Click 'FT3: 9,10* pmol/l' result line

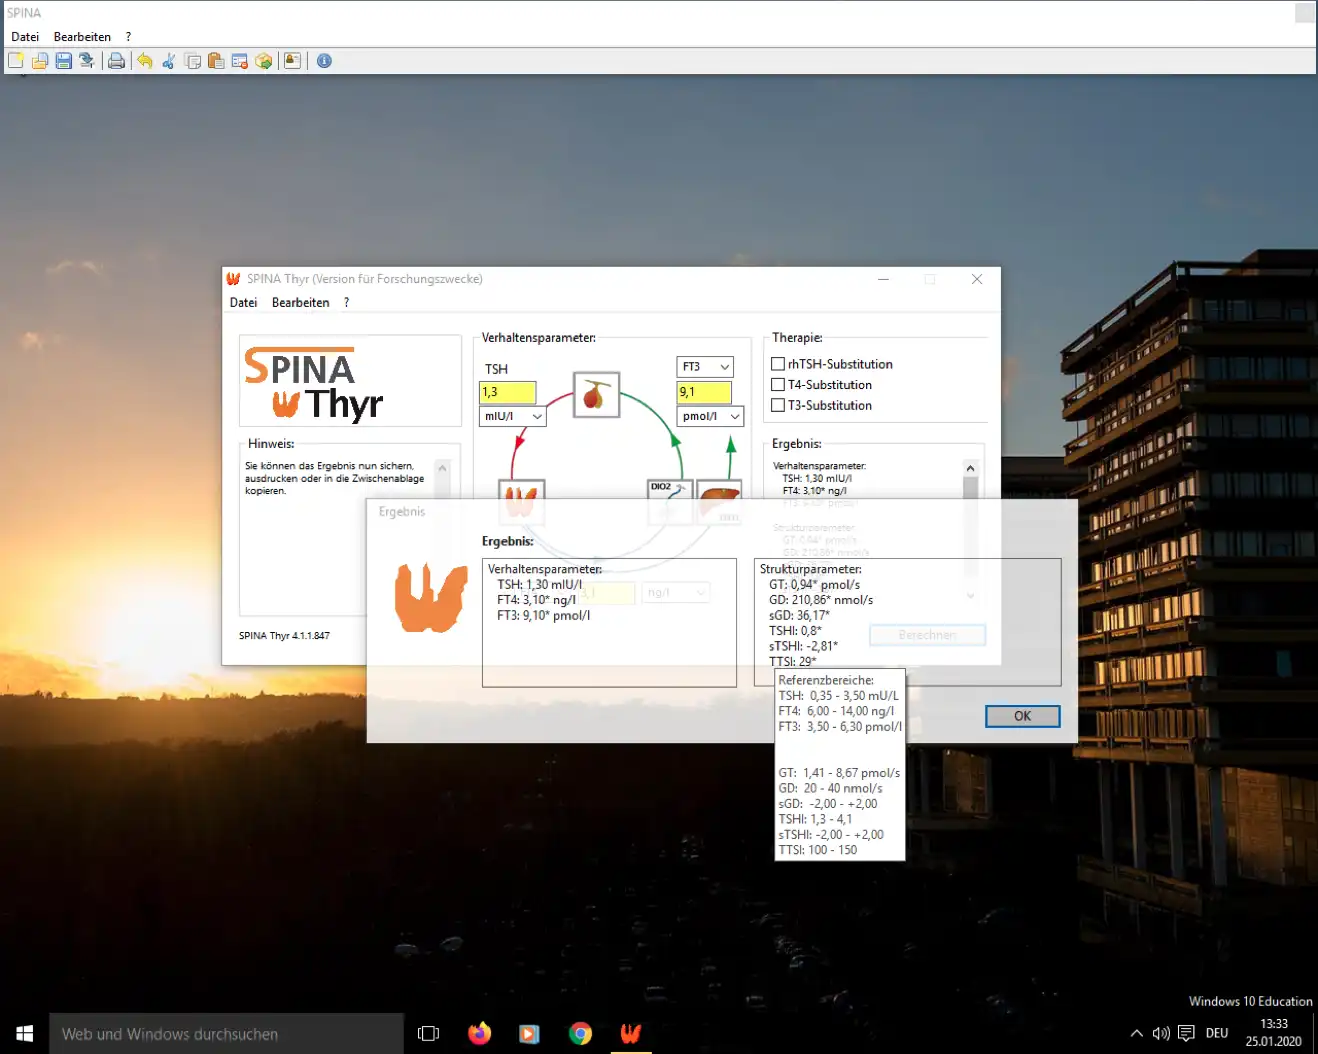543,615
